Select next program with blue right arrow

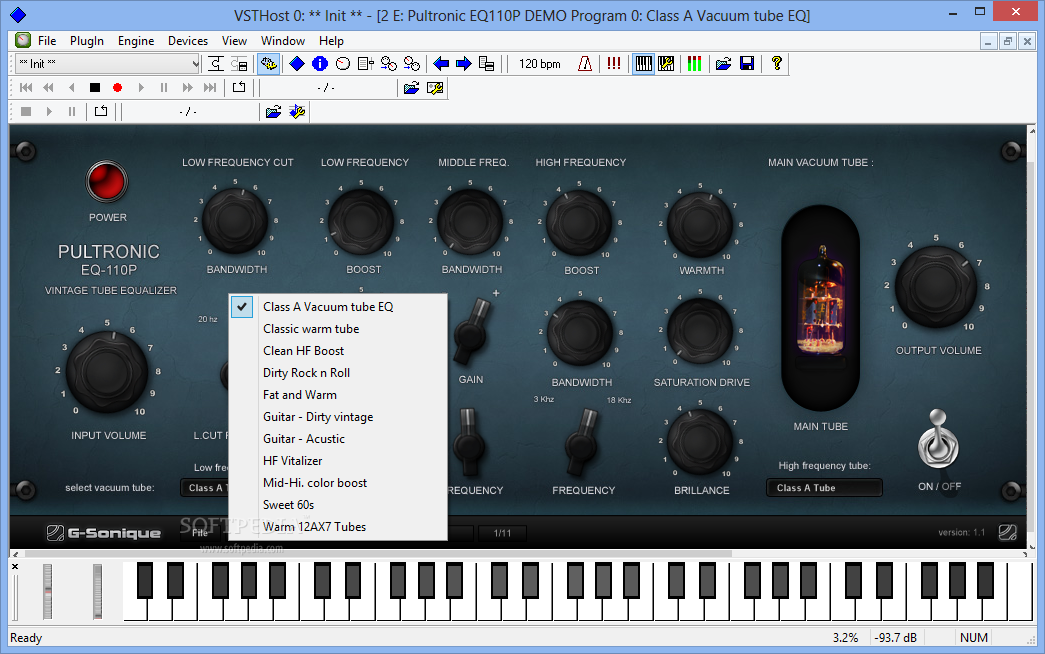[x=464, y=63]
